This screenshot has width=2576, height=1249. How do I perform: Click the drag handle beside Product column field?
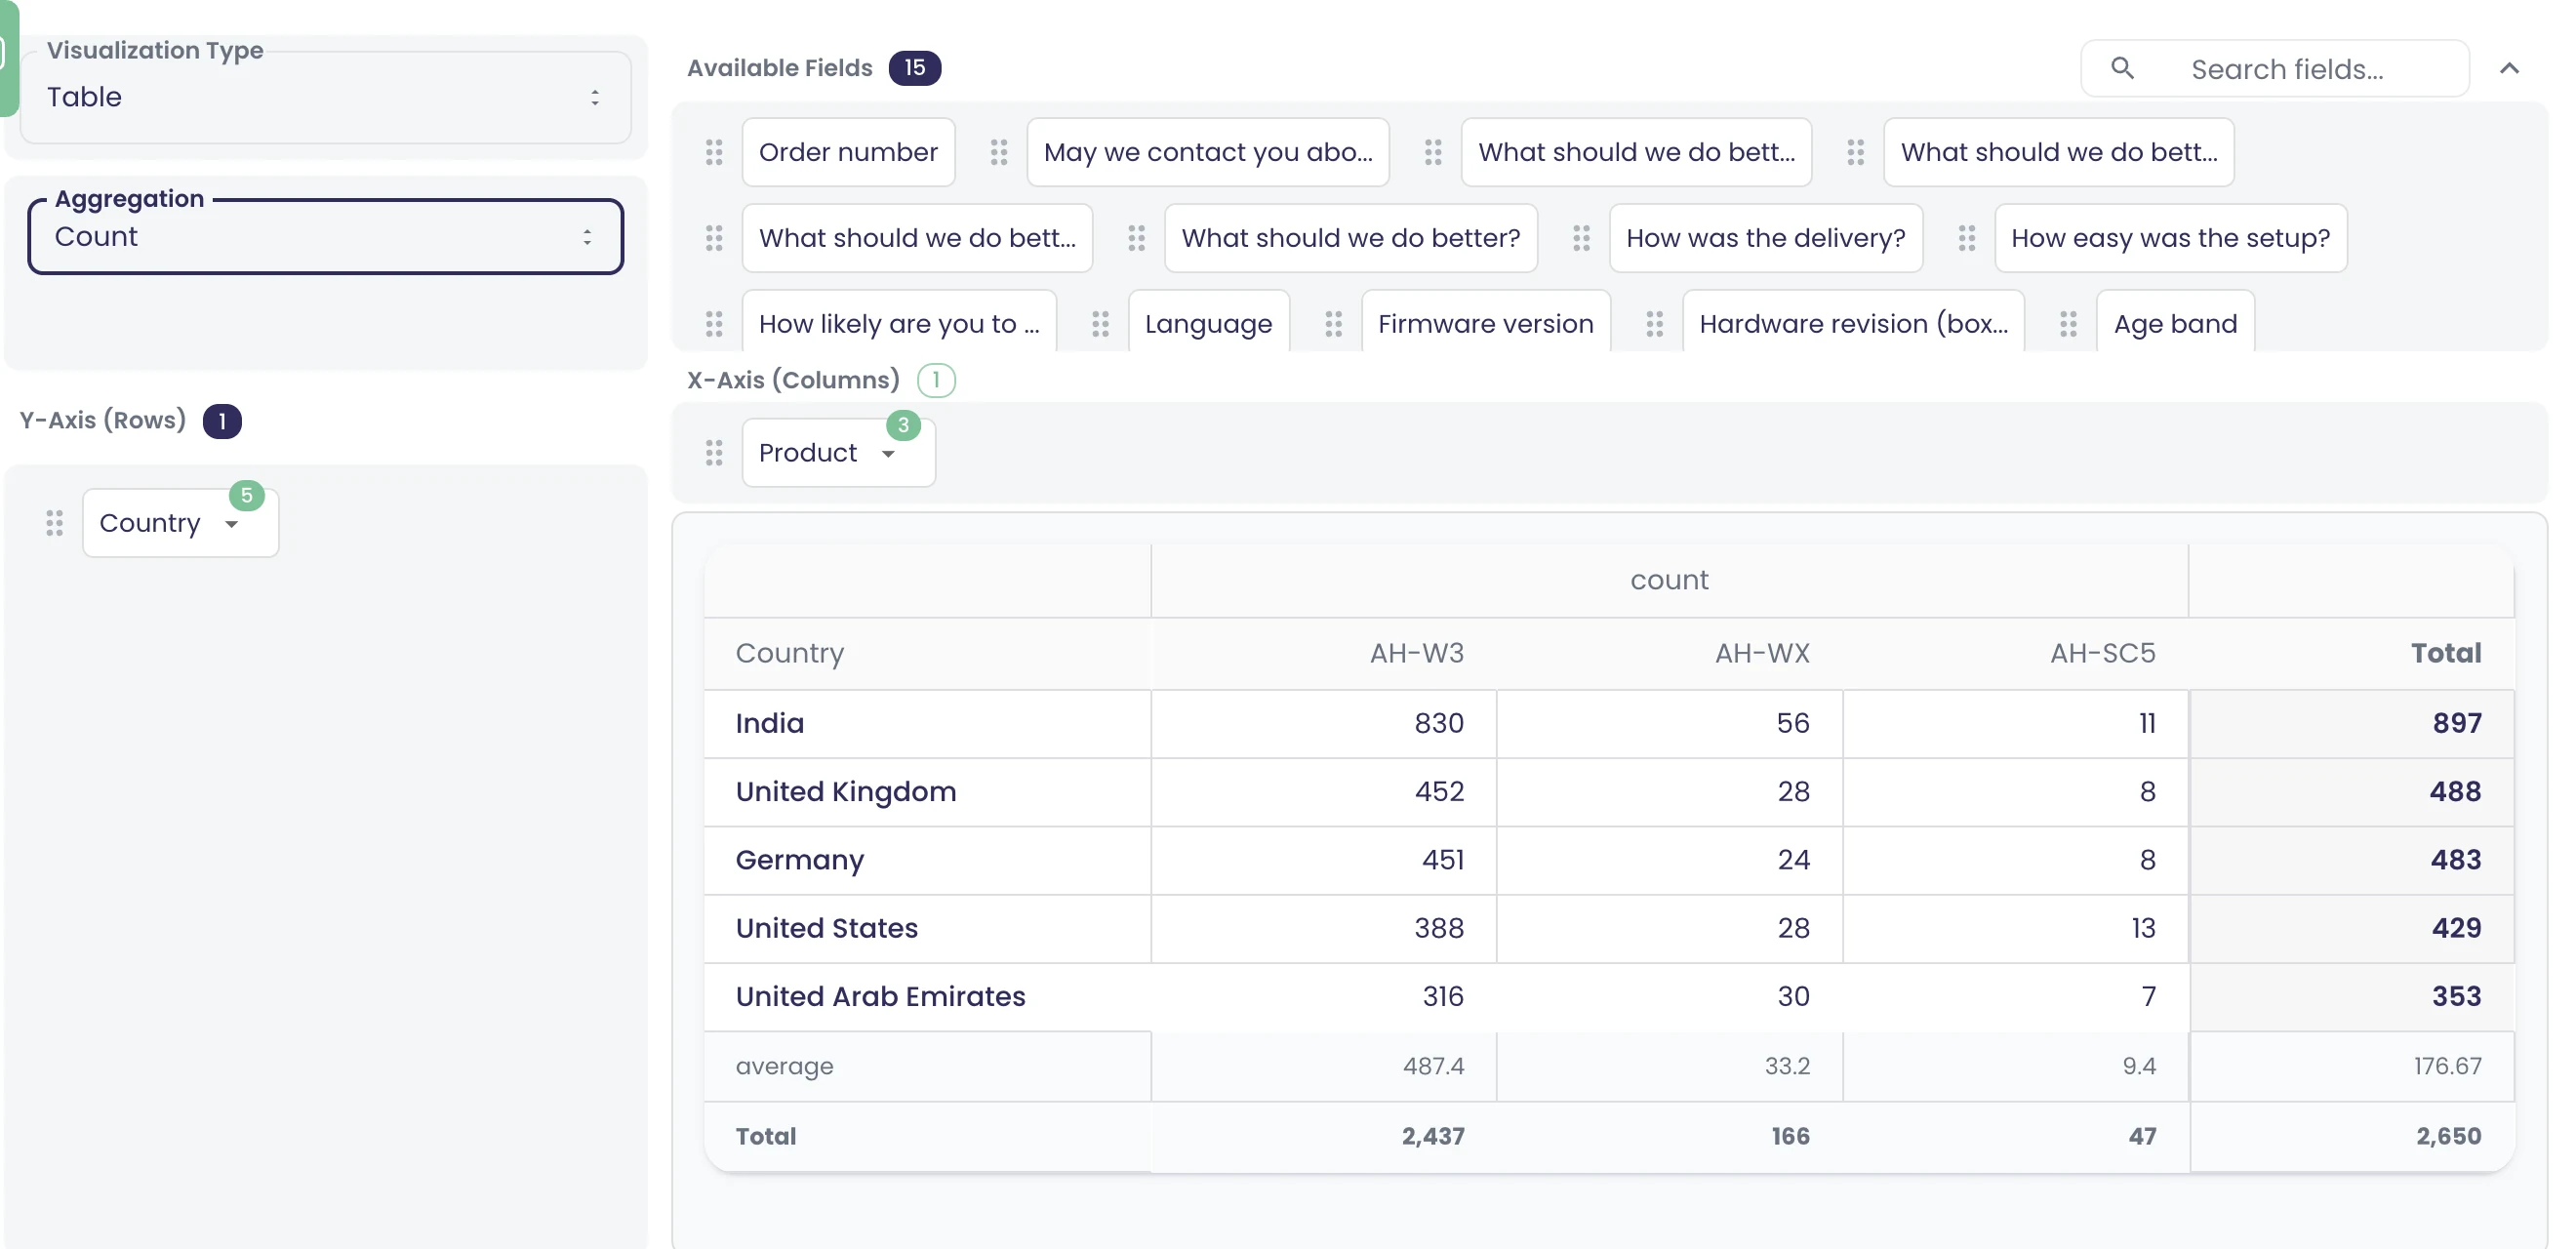click(714, 453)
